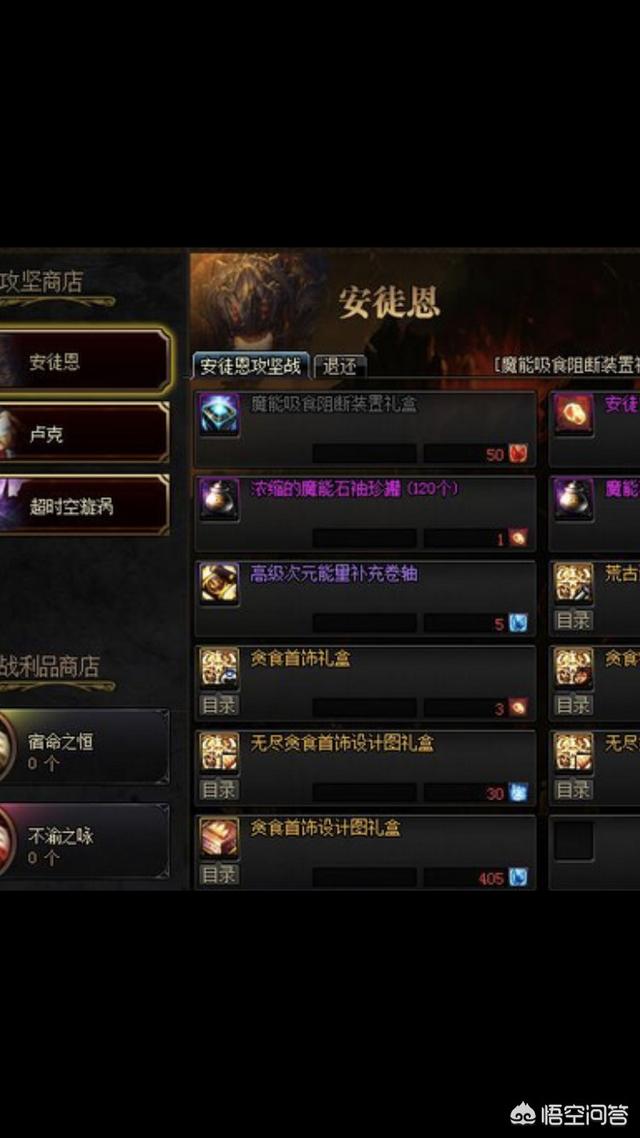Click the 悟空问答 watermark logo

coord(573,1113)
